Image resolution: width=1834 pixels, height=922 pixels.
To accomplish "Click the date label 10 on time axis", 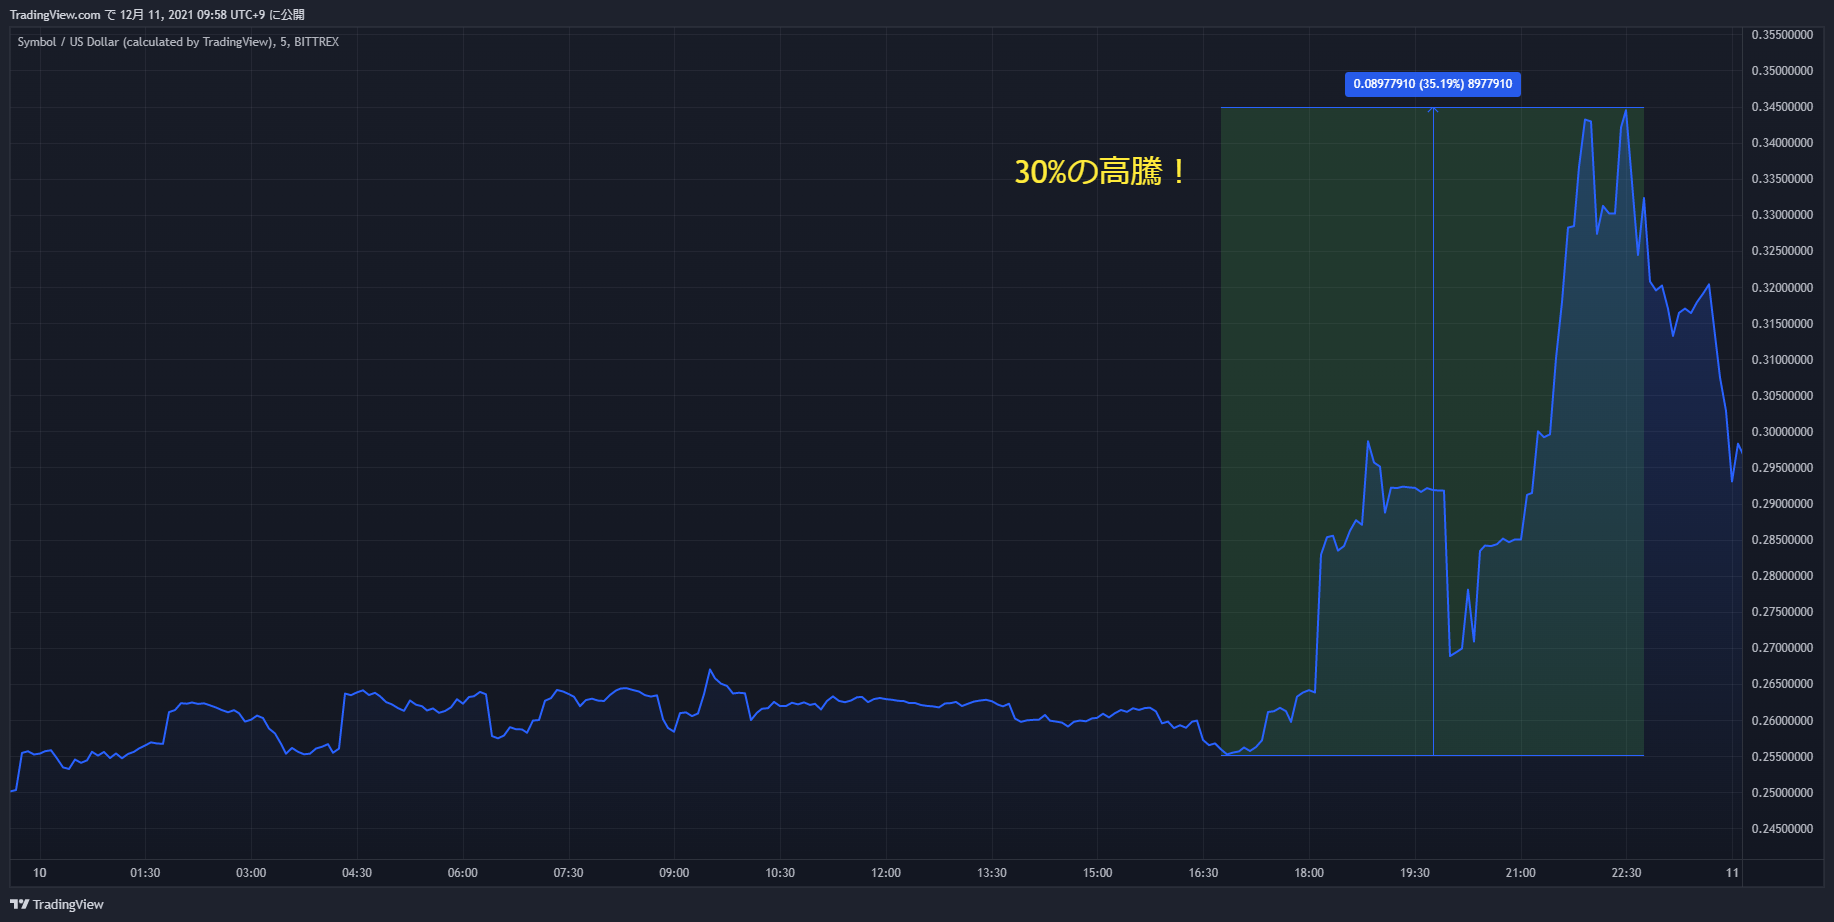I will [x=40, y=873].
